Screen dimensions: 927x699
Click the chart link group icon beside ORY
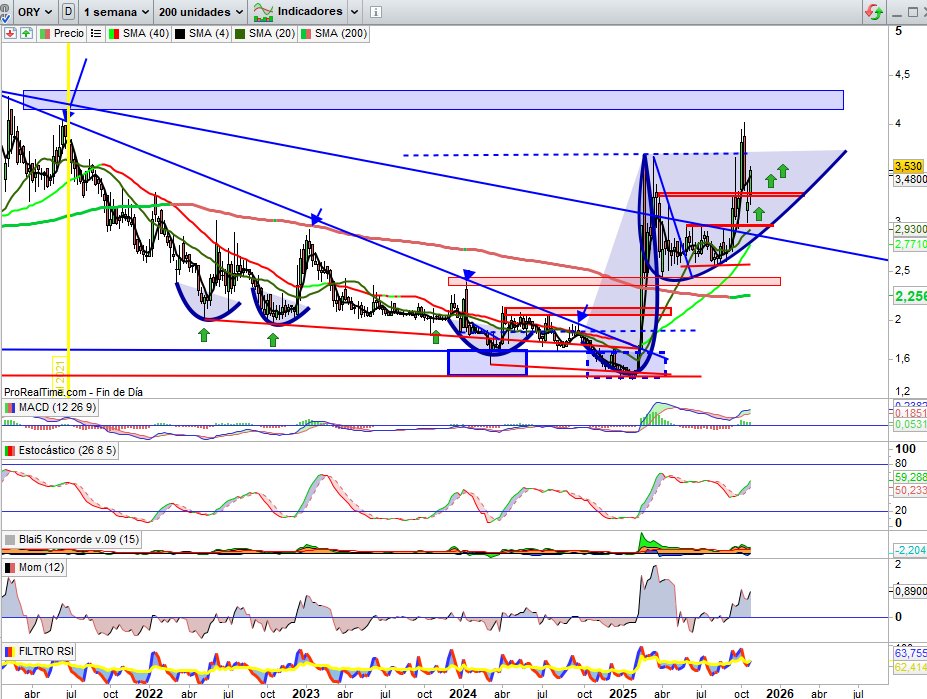coord(4,11)
